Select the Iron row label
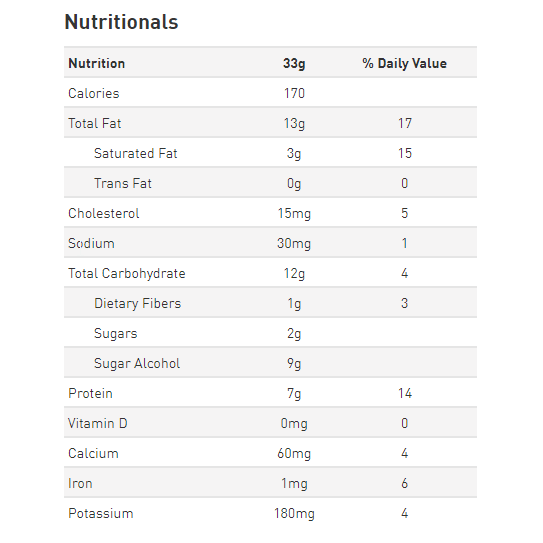The image size is (543, 543). coord(80,483)
